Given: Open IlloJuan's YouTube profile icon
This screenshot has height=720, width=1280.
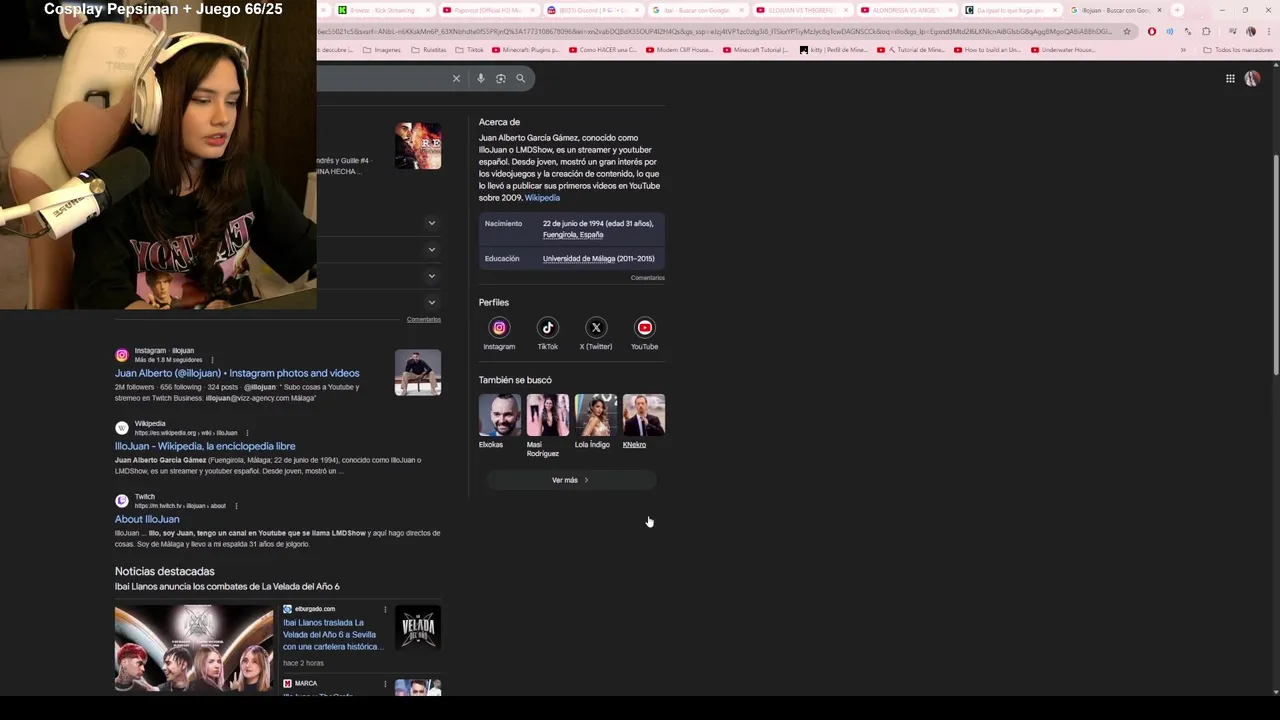Looking at the screenshot, I should [644, 327].
